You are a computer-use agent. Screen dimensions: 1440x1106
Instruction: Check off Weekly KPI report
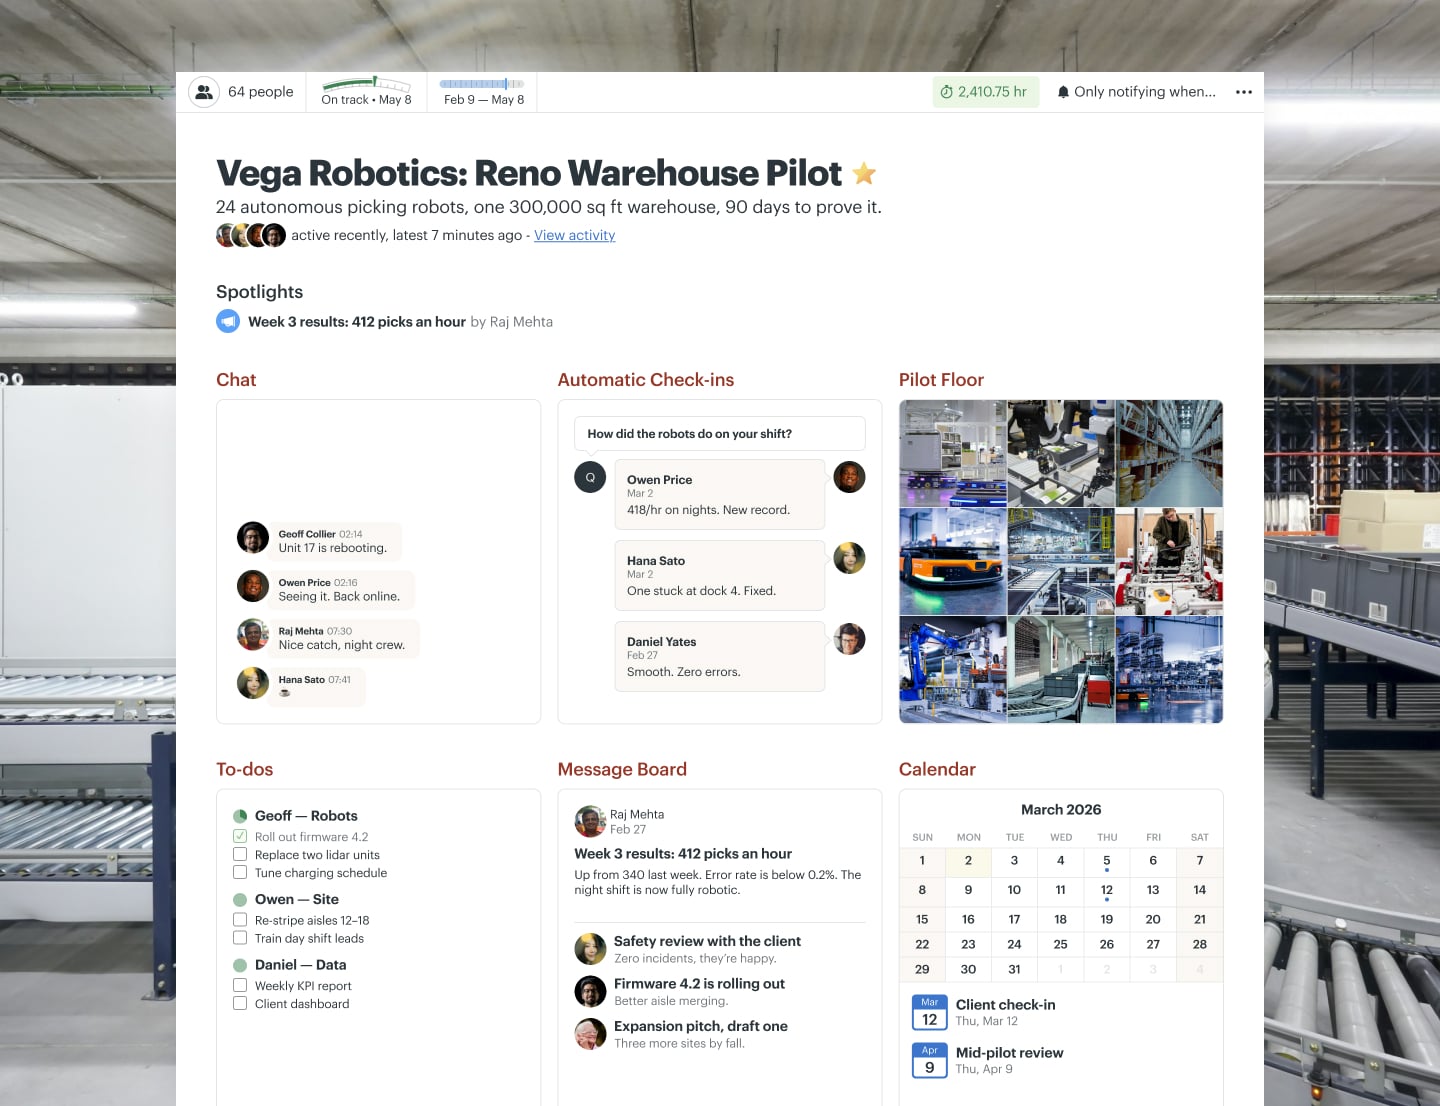coord(240,985)
